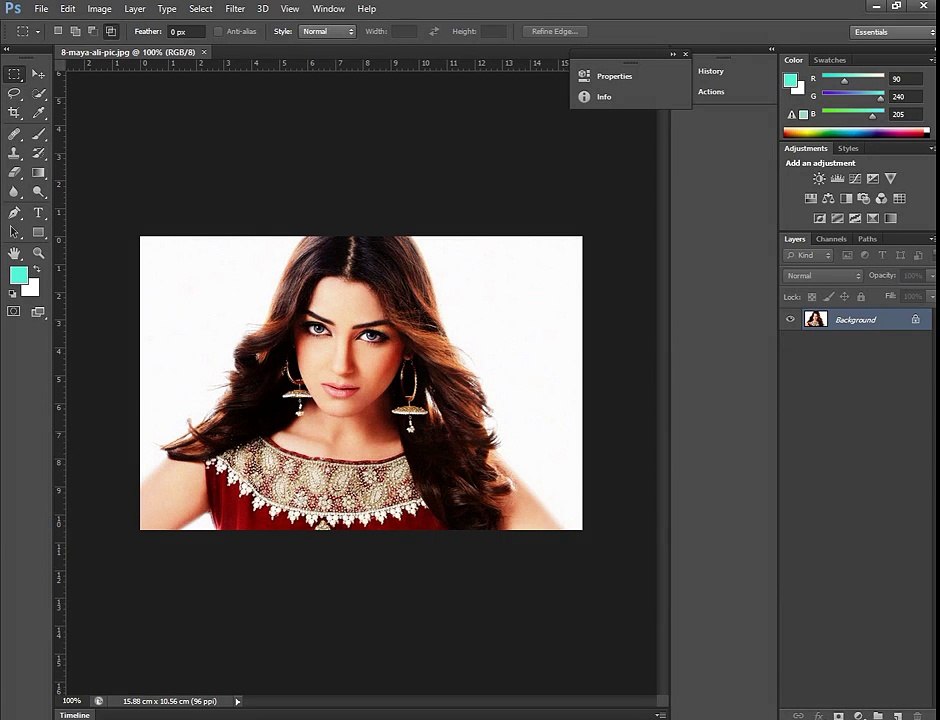Select the Move tool
Viewport: 940px width, 720px height.
coord(38,74)
